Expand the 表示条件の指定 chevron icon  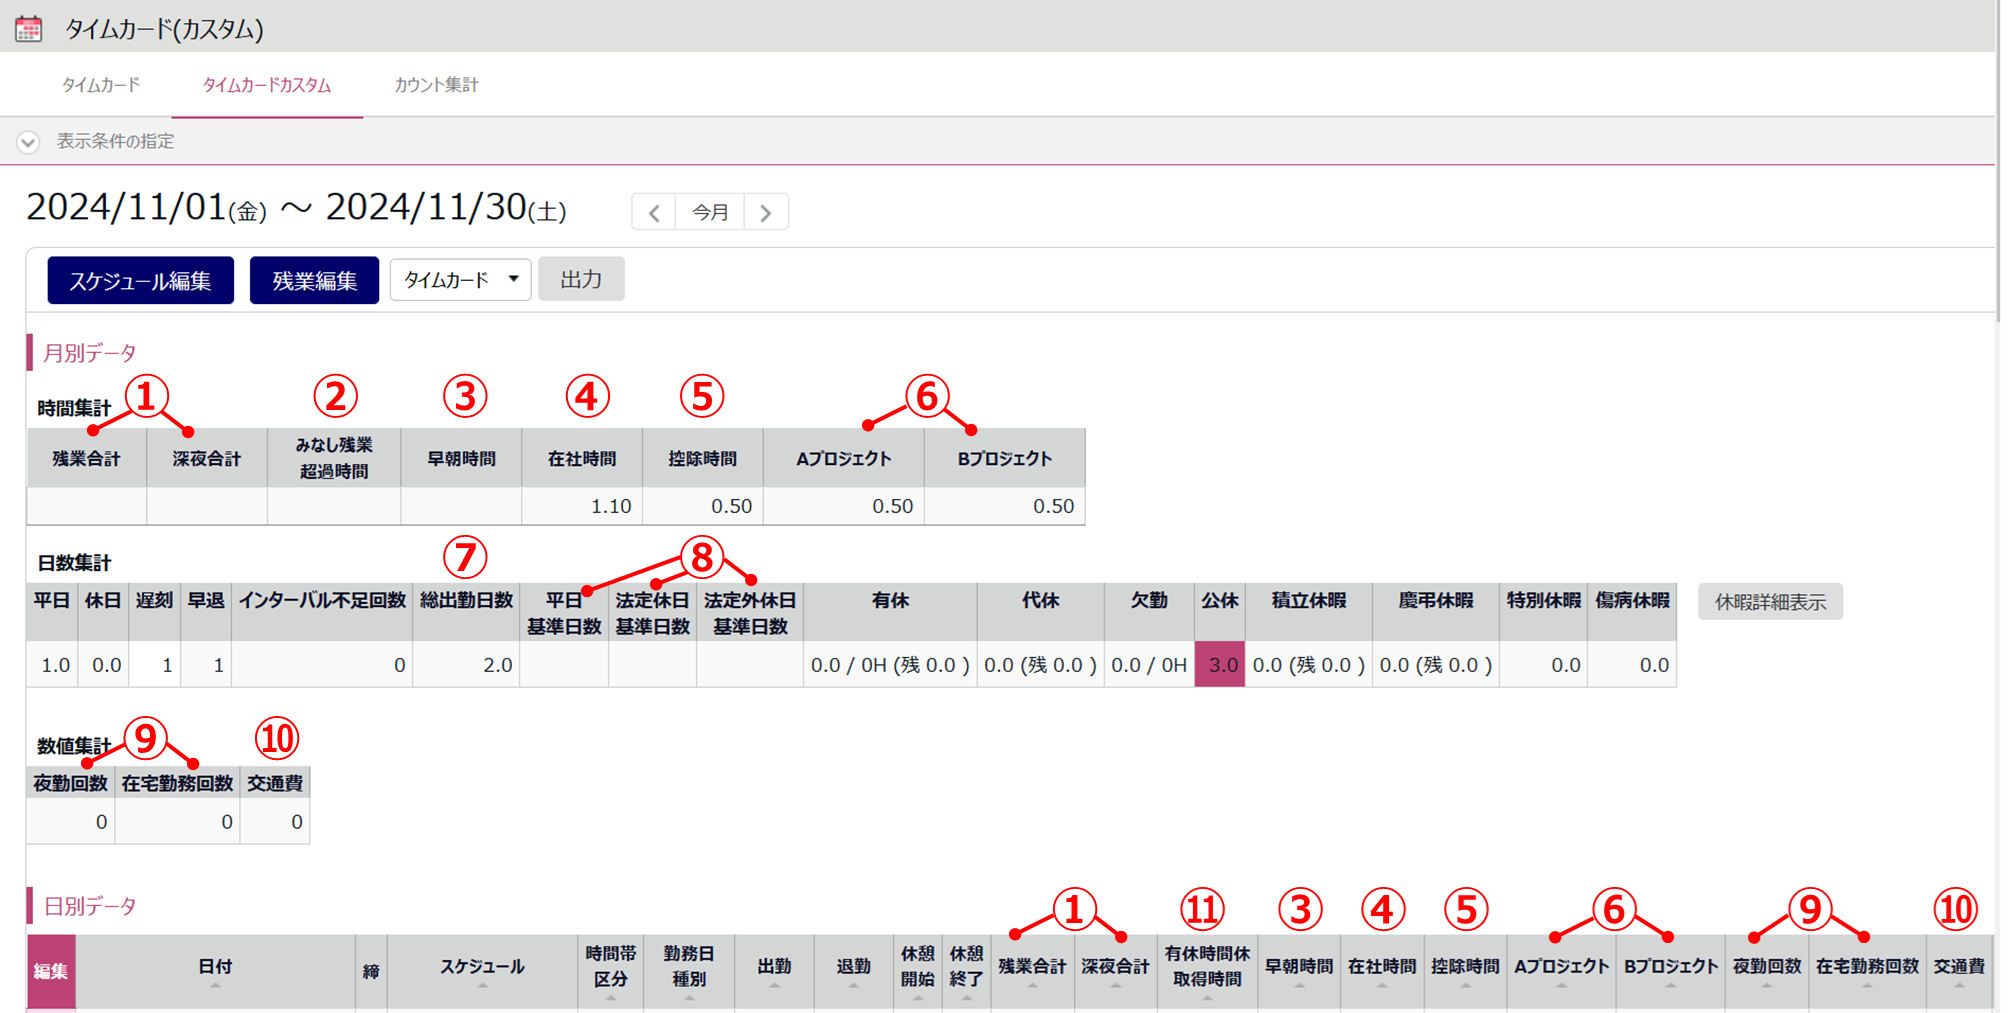coord(28,142)
